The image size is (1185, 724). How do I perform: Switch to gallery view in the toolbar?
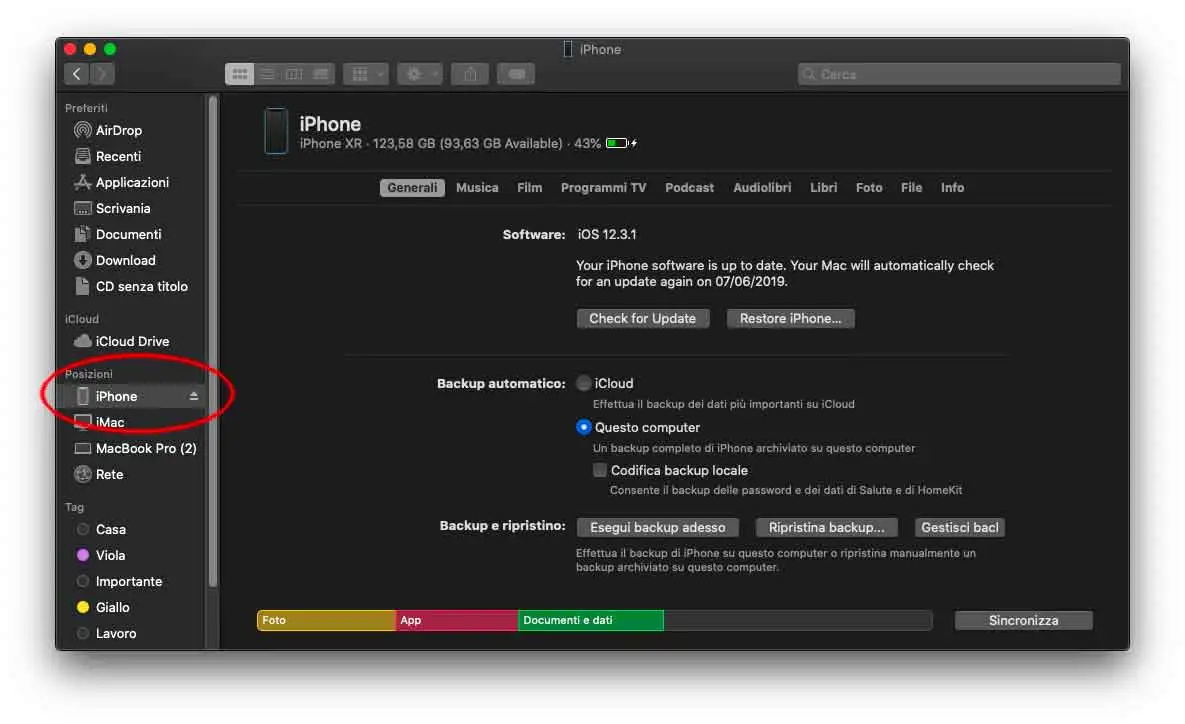[320, 73]
